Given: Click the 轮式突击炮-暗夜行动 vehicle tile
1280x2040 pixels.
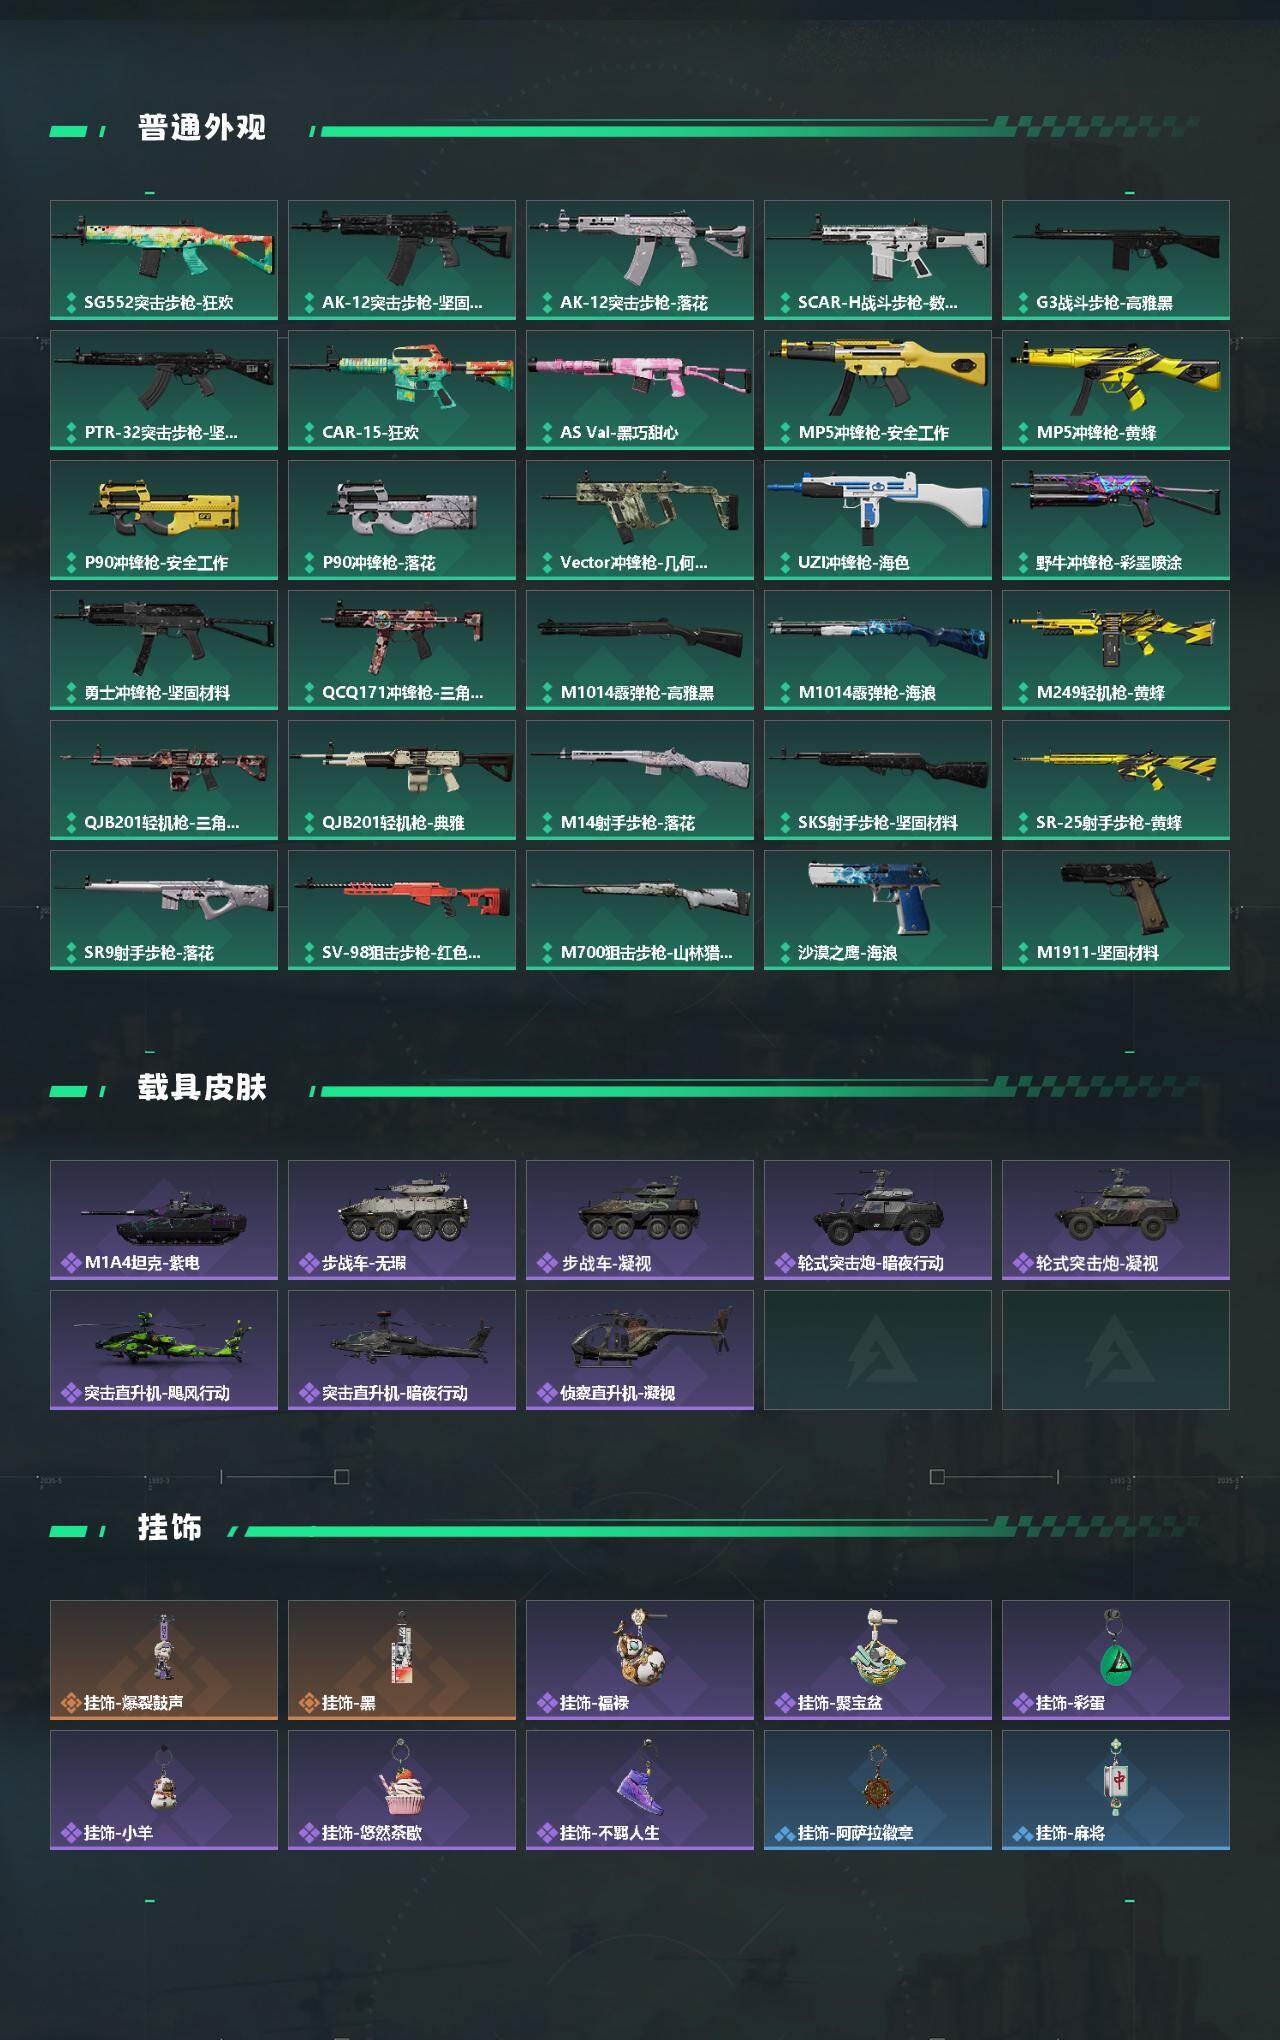Looking at the screenshot, I should tap(878, 1220).
